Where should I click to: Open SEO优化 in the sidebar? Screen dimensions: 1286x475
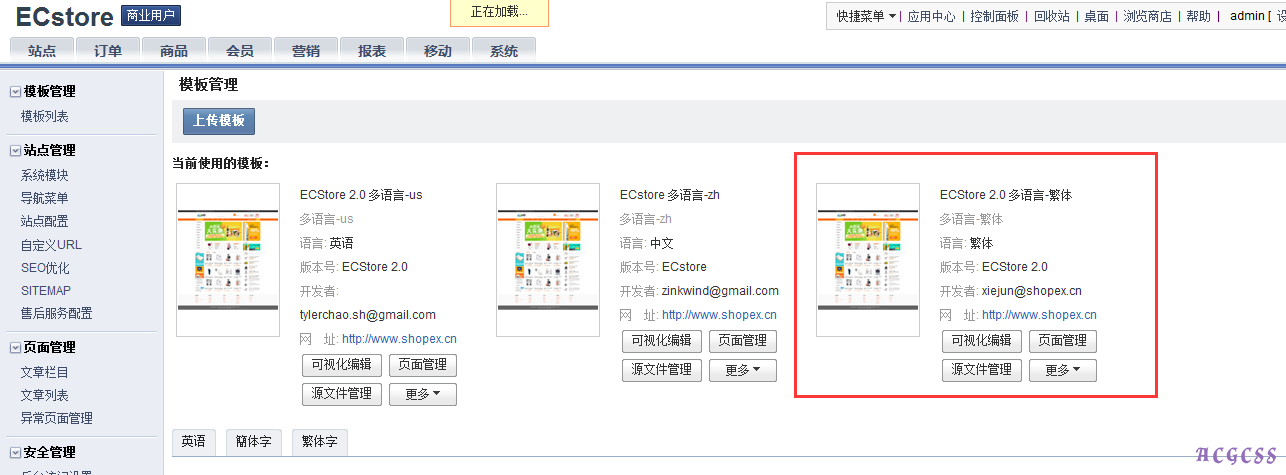click(x=45, y=267)
